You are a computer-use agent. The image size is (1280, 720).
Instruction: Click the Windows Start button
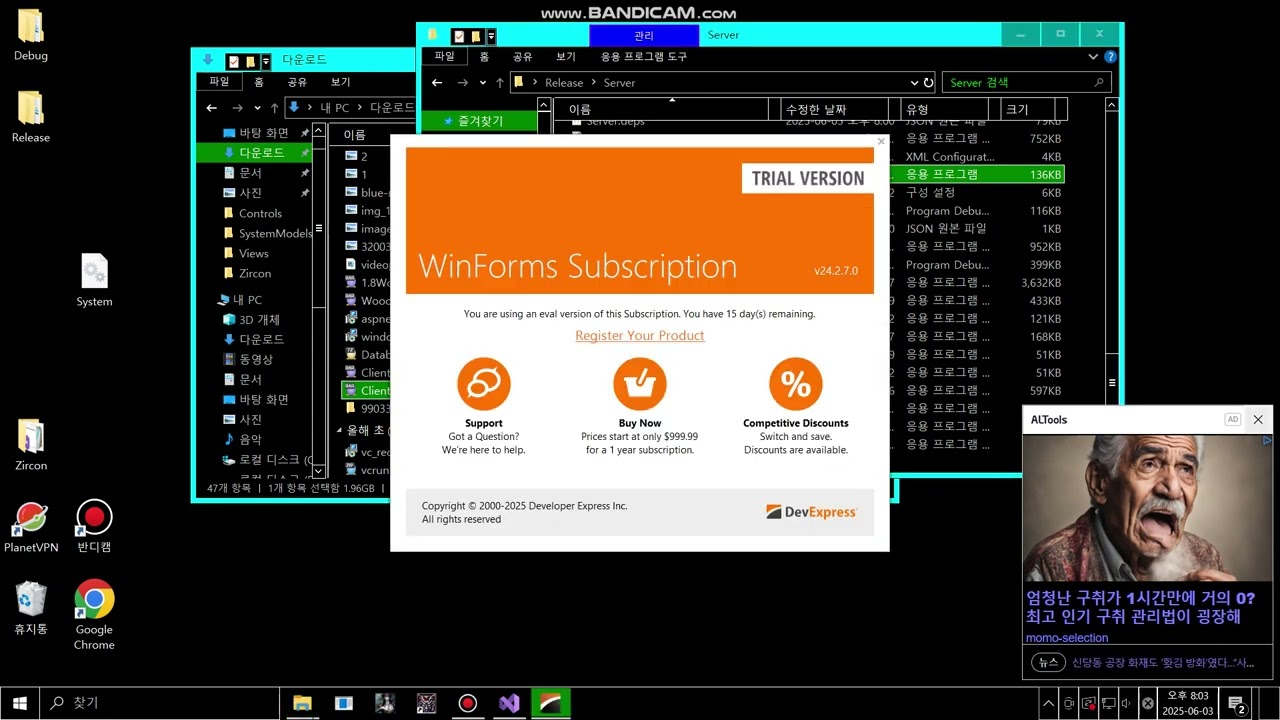19,703
